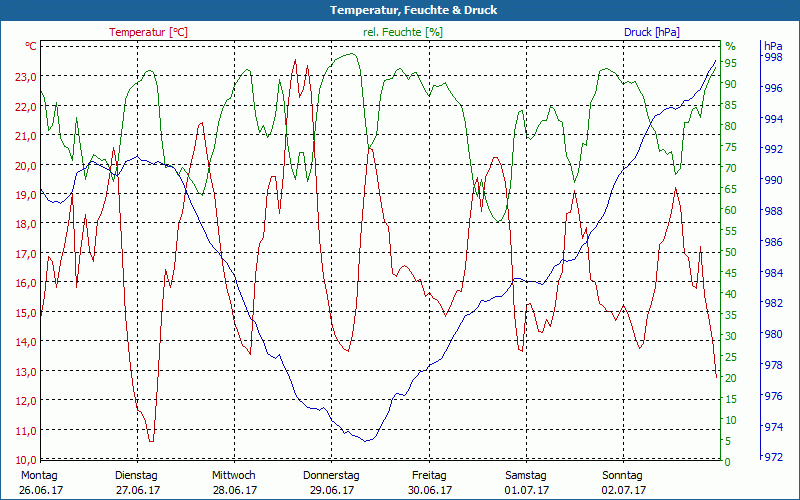Click the '976' pressure axis value

coord(773,396)
